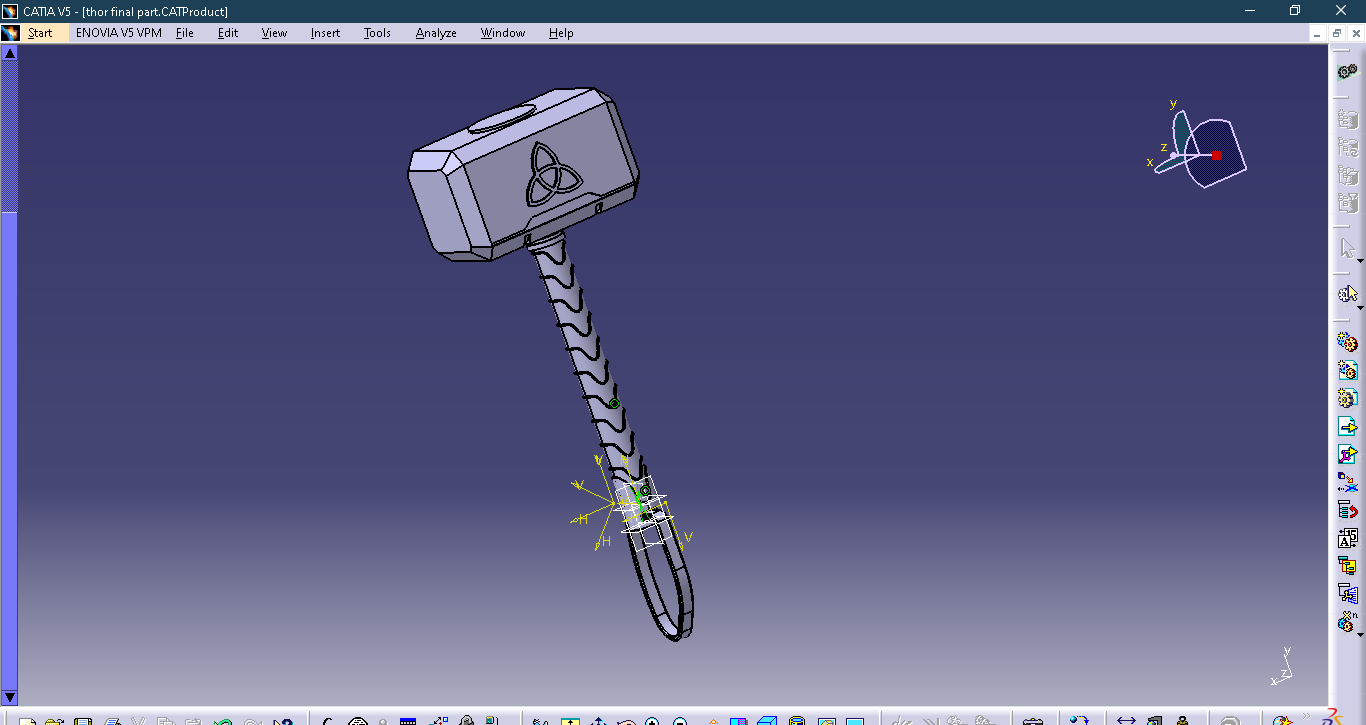Open the Analyze menu
The image size is (1366, 725).
point(436,33)
